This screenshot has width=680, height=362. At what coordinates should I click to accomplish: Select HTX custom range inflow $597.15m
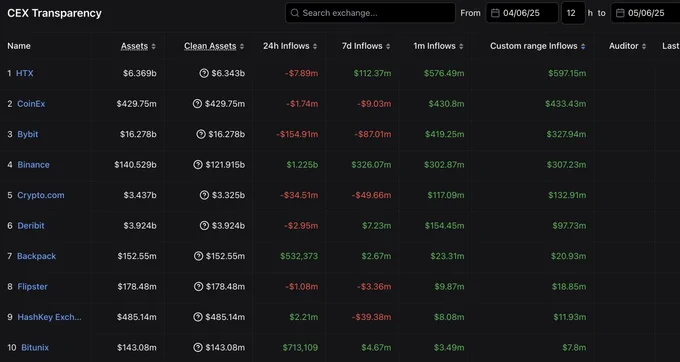(567, 73)
